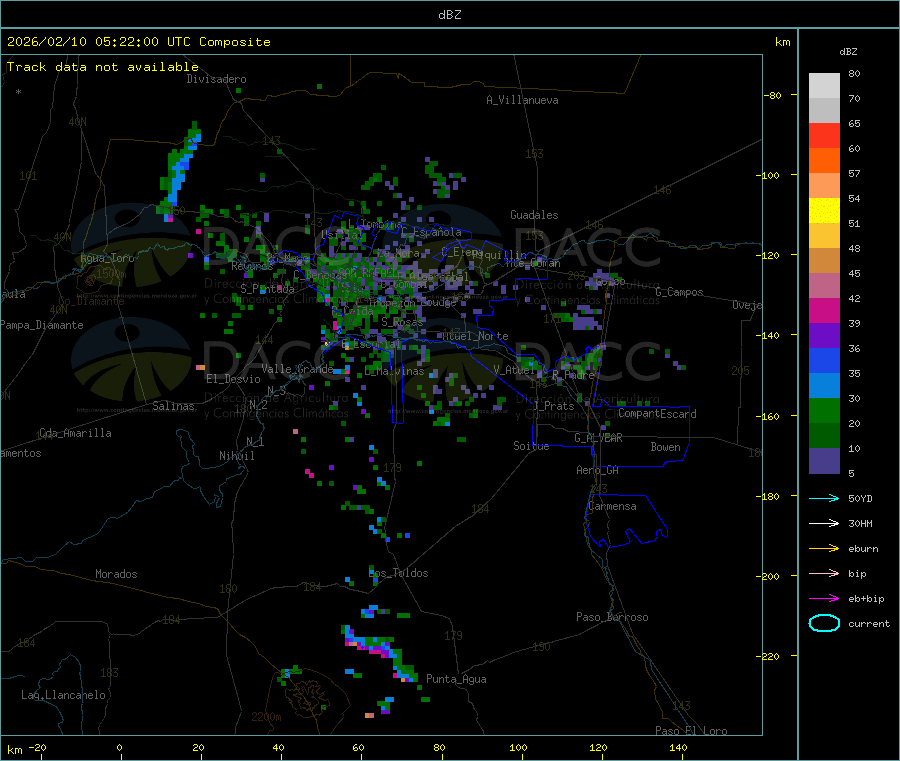Click the S_Rosas map label

click(402, 322)
